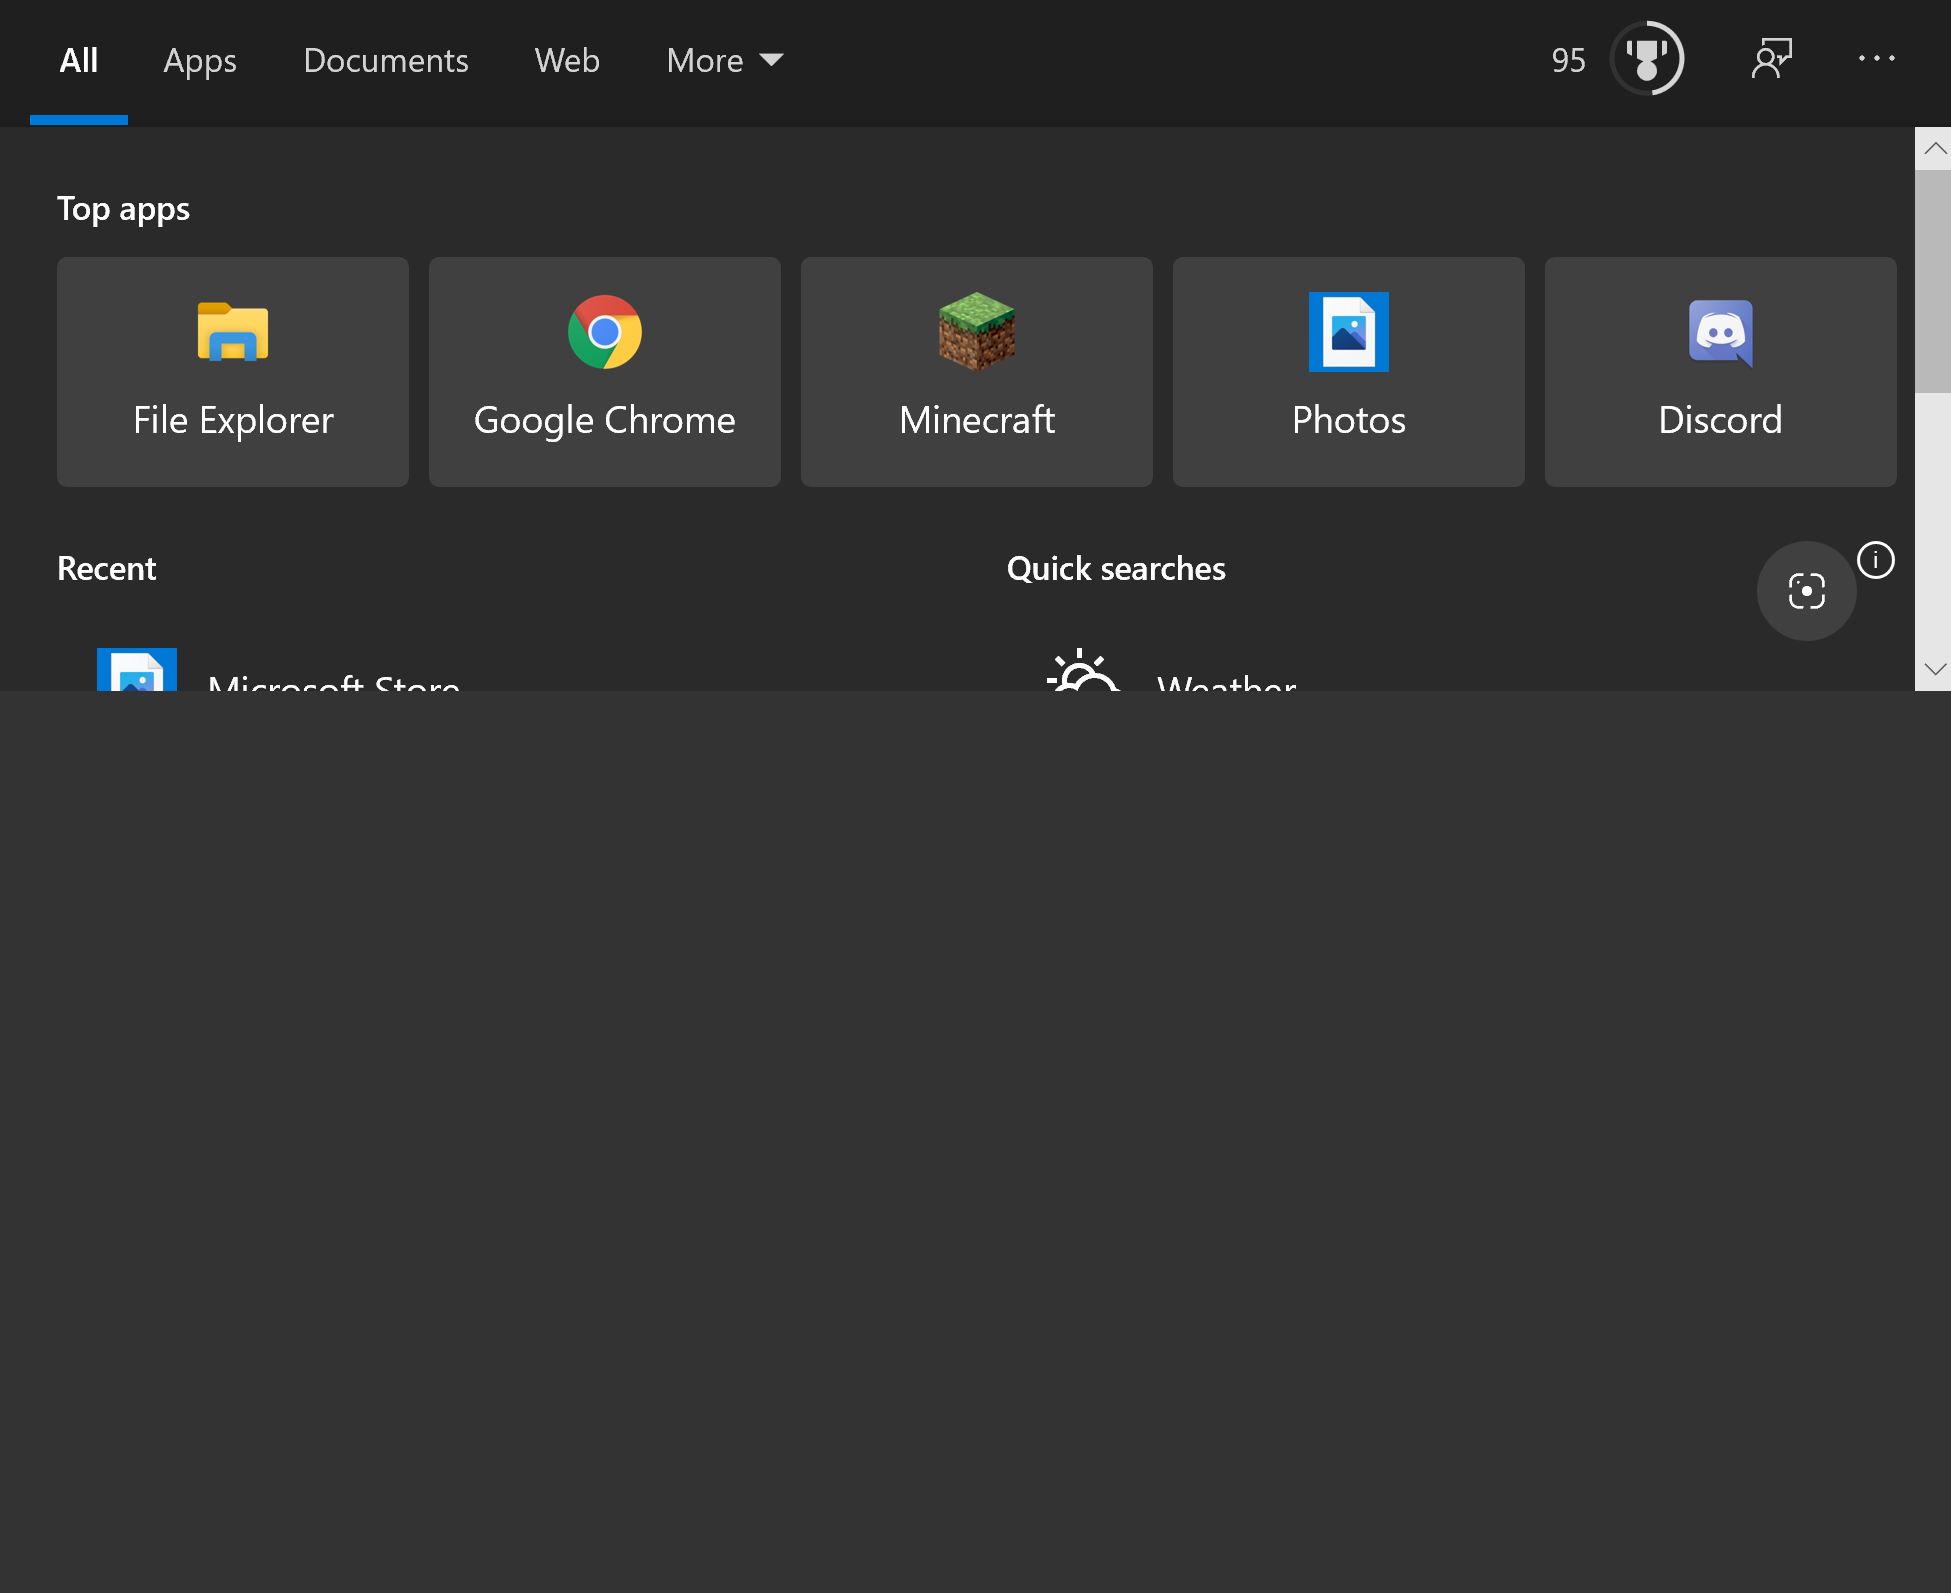
Task: Launch Google Chrome from Top apps
Action: [x=605, y=372]
